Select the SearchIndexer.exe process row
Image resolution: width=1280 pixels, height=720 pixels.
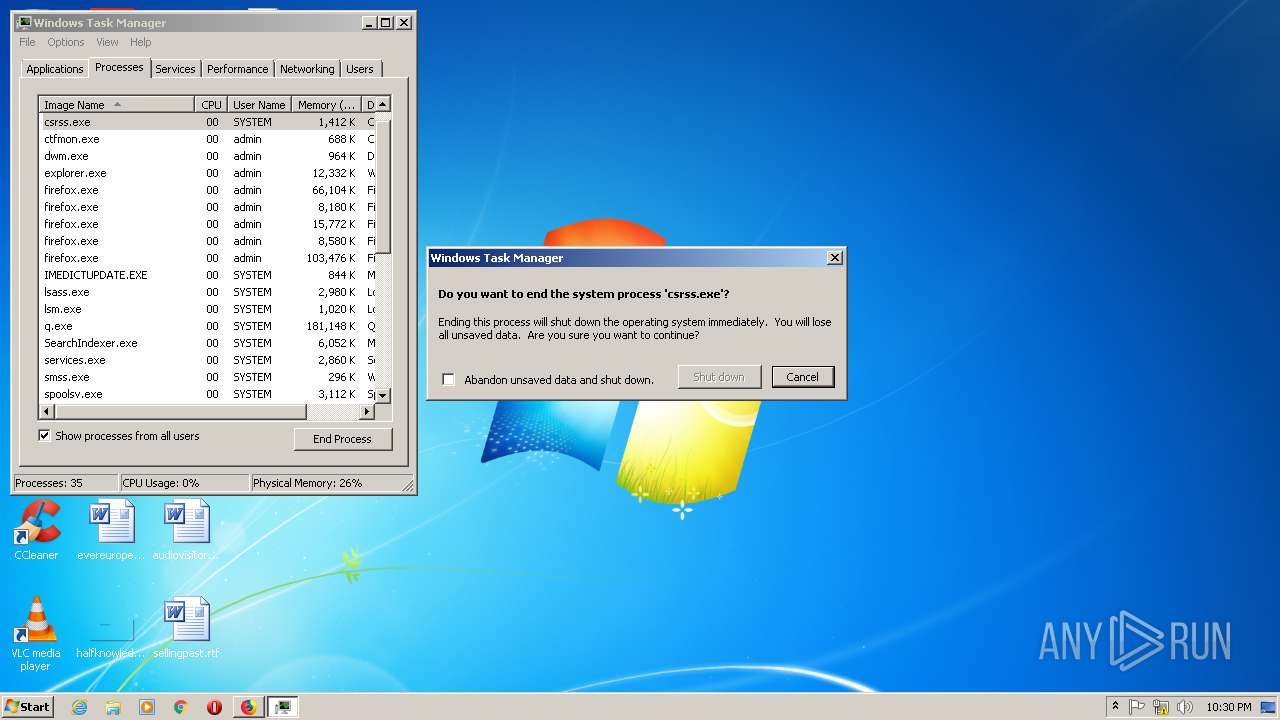[x=207, y=343]
